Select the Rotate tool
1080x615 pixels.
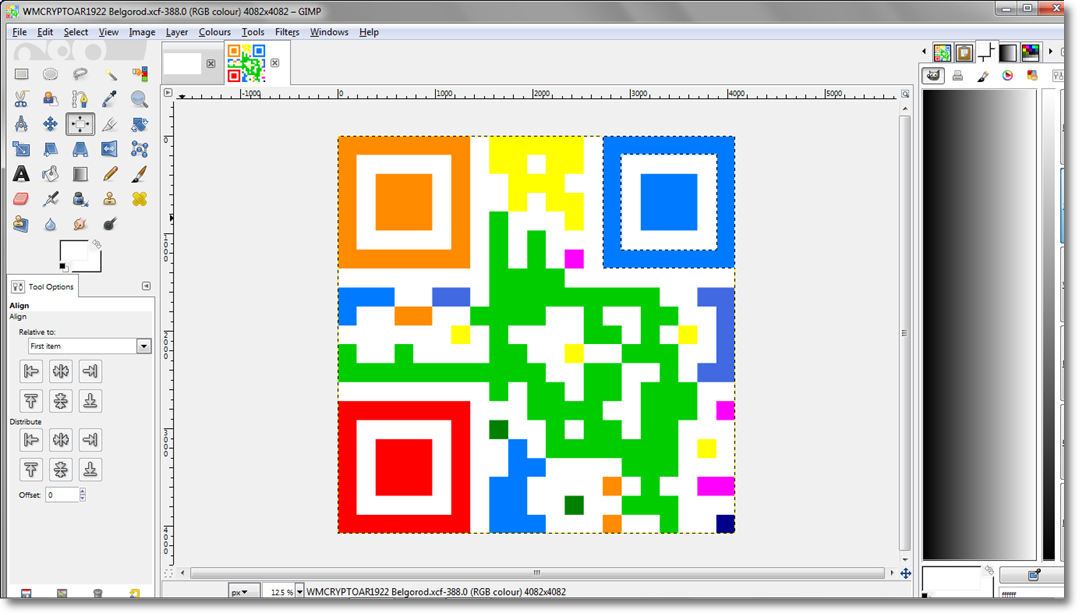pyautogui.click(x=140, y=124)
